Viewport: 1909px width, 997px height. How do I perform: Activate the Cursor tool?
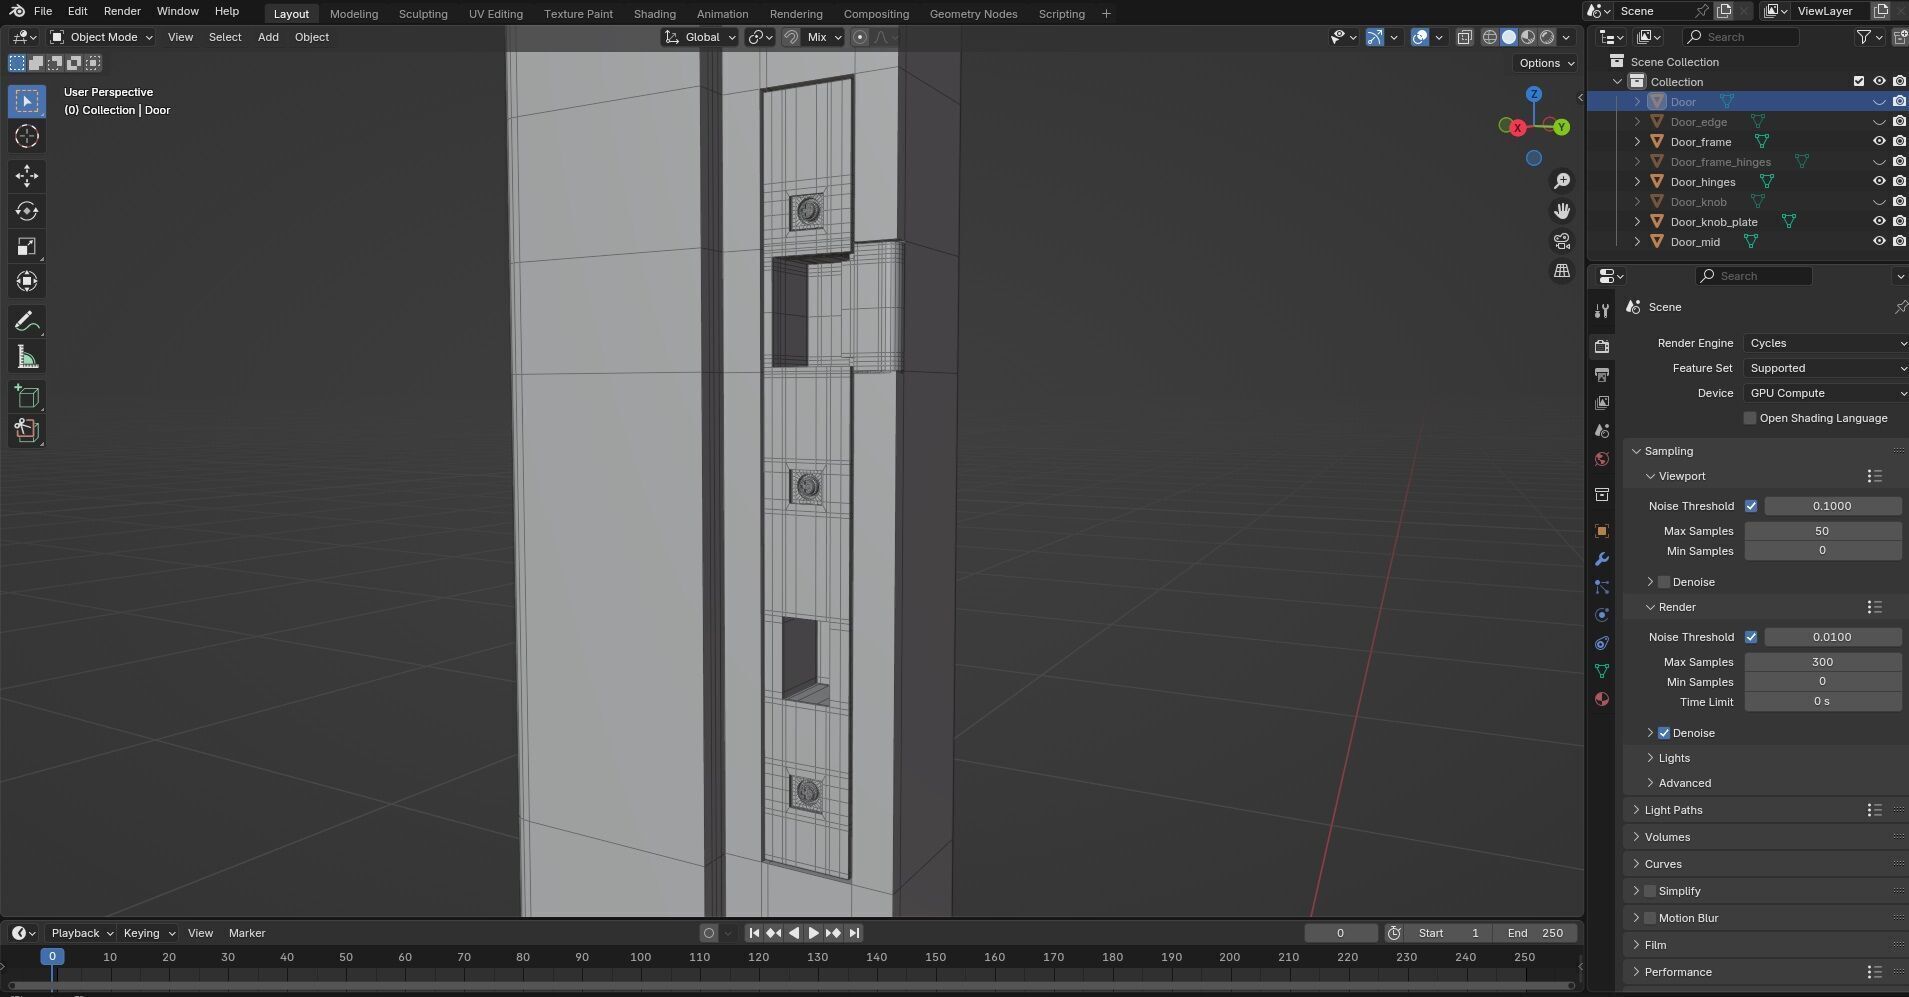(27, 136)
